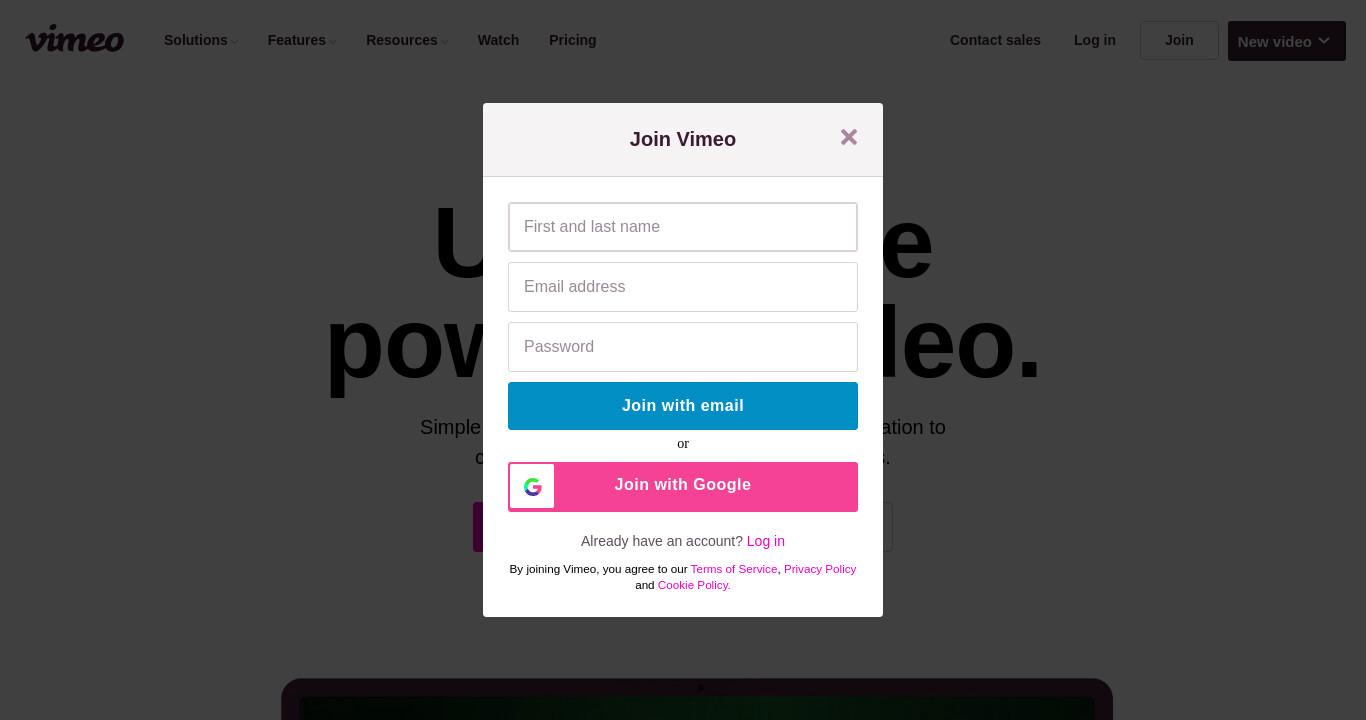1366x720 pixels.
Task: Go to the Watch menu item
Action: coord(498,40)
